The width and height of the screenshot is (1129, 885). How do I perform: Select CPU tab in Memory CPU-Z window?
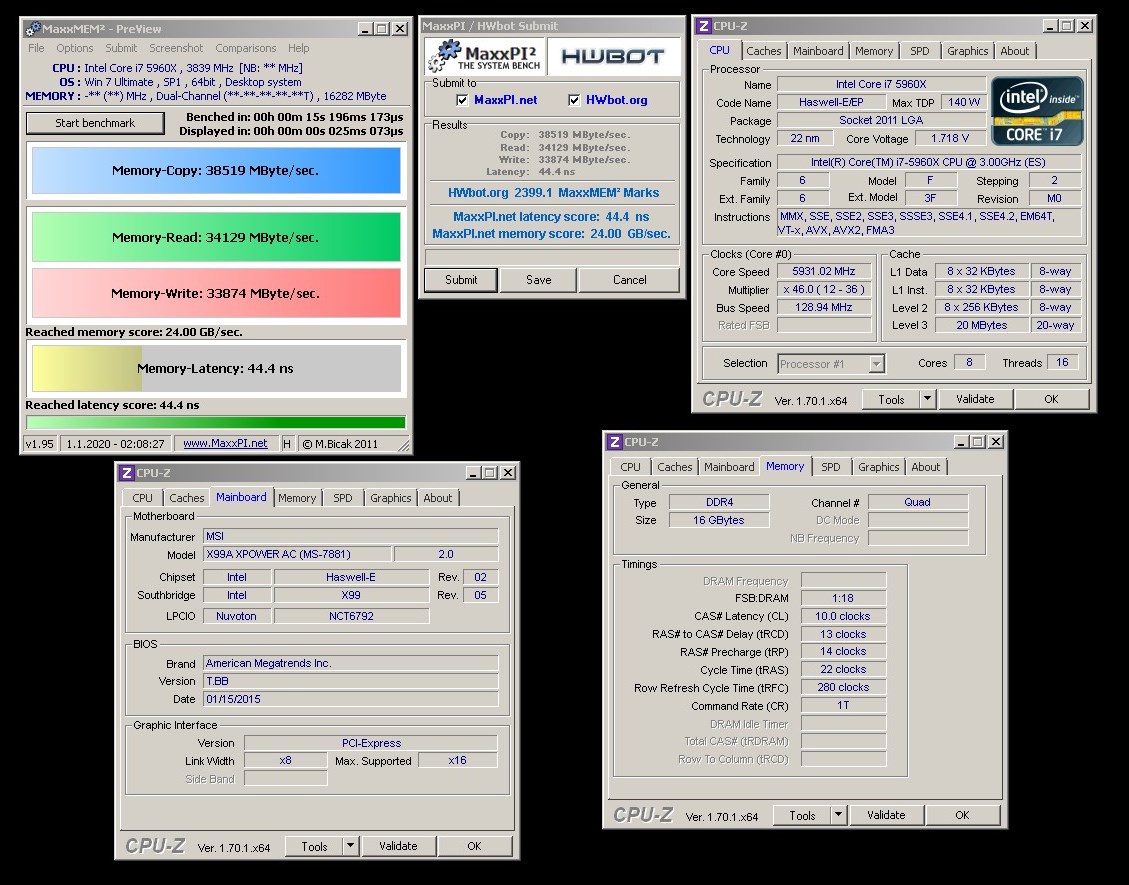[x=630, y=467]
